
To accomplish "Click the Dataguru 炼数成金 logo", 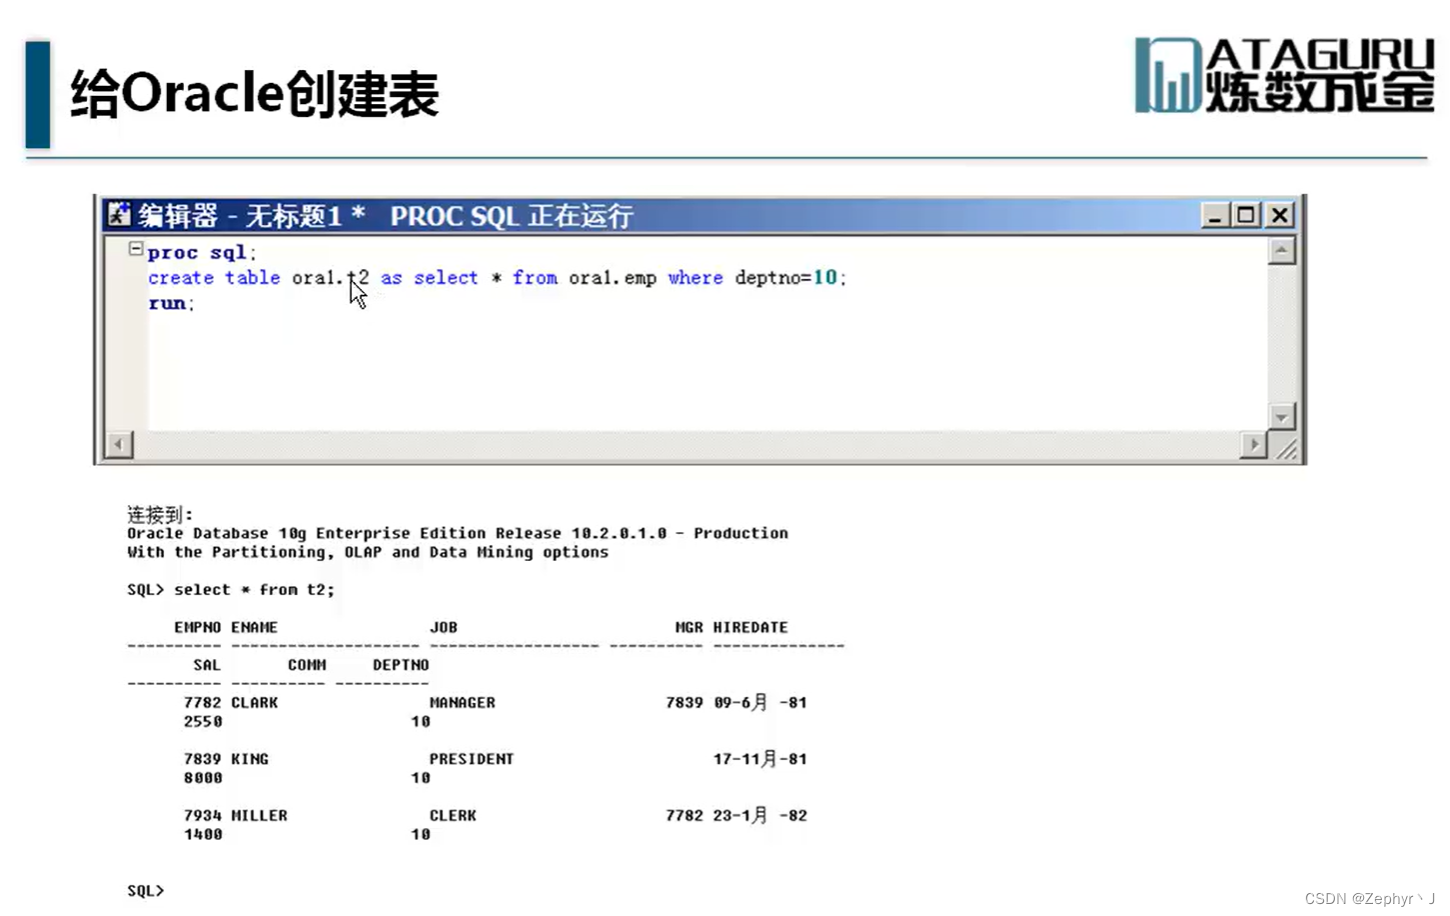I will point(1284,76).
